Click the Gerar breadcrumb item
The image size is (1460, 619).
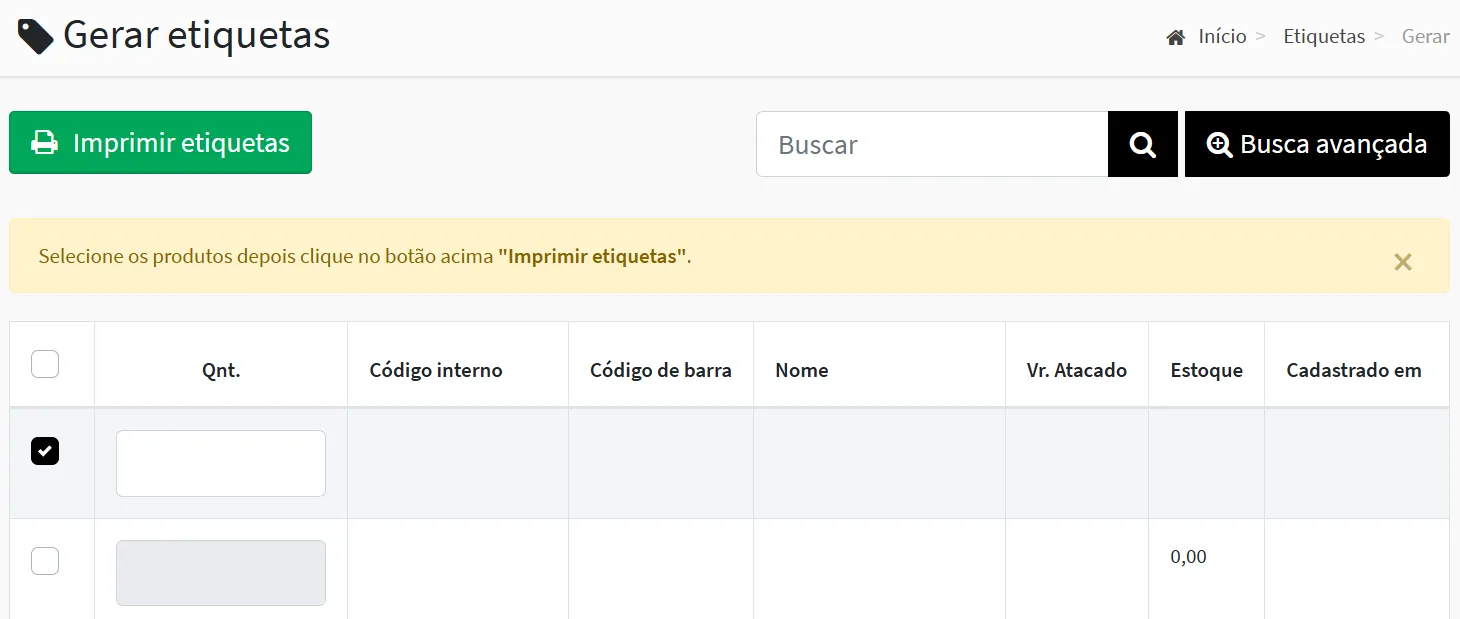[x=1425, y=37]
